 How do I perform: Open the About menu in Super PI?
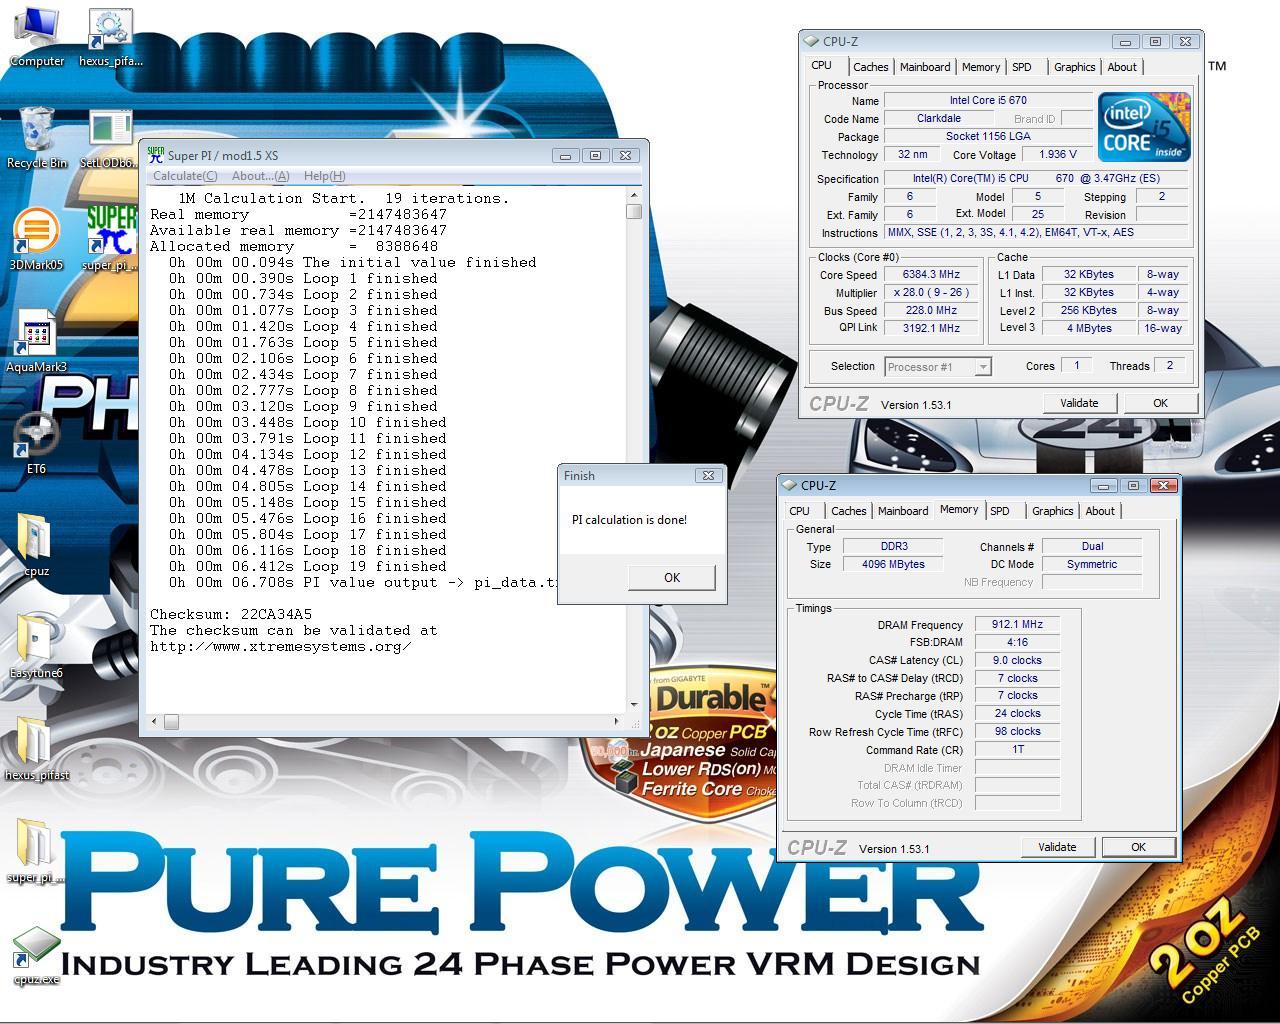tap(260, 176)
